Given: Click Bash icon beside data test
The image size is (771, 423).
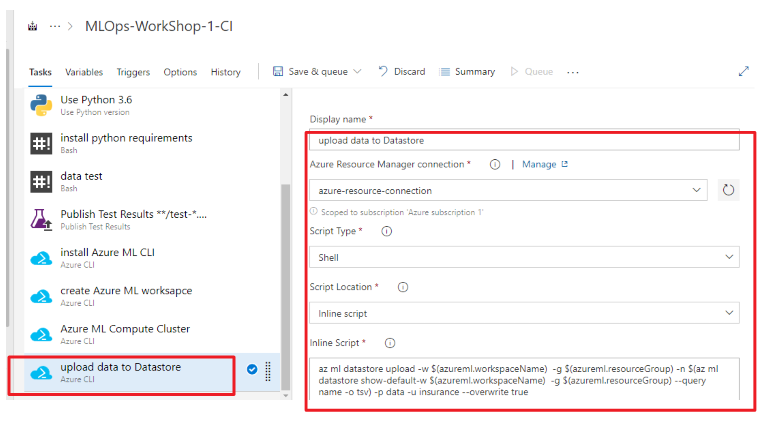Looking at the screenshot, I should 41,181.
